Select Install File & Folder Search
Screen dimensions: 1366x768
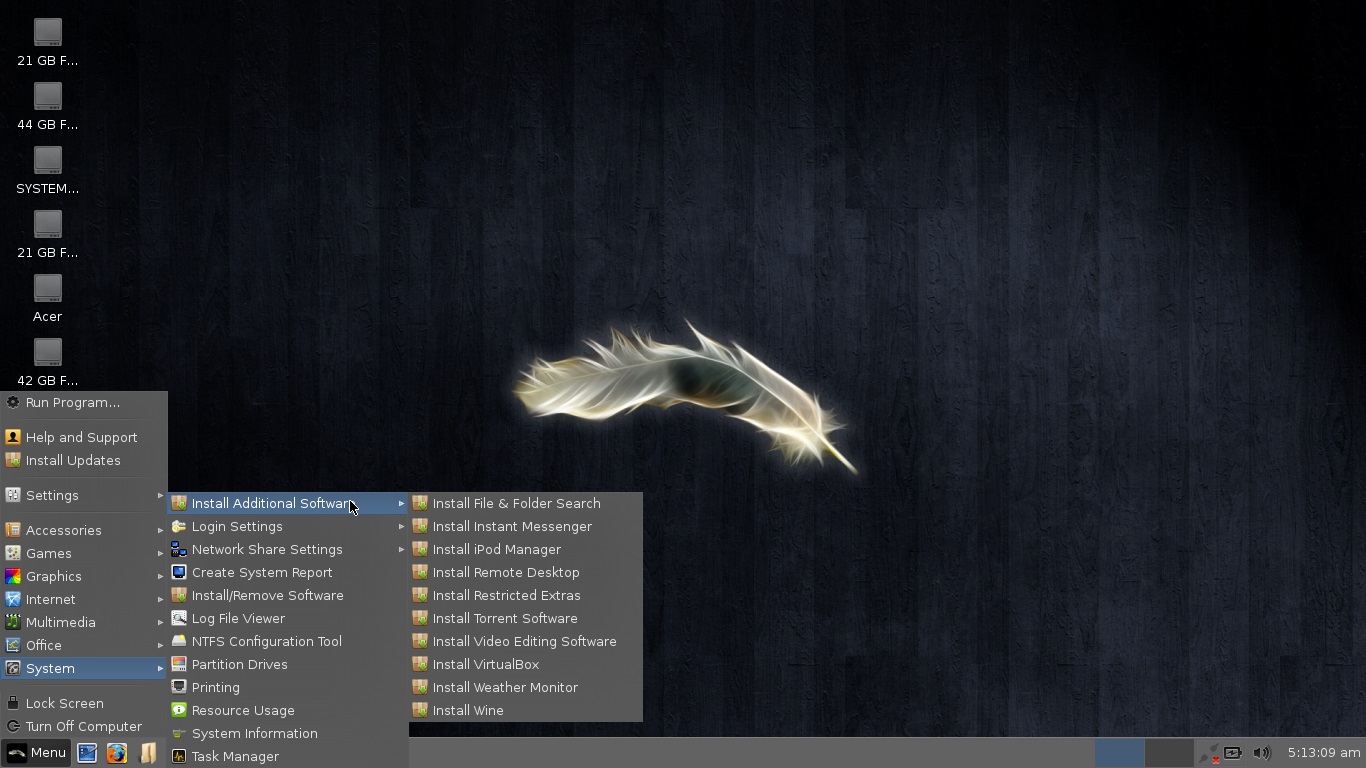click(525, 503)
